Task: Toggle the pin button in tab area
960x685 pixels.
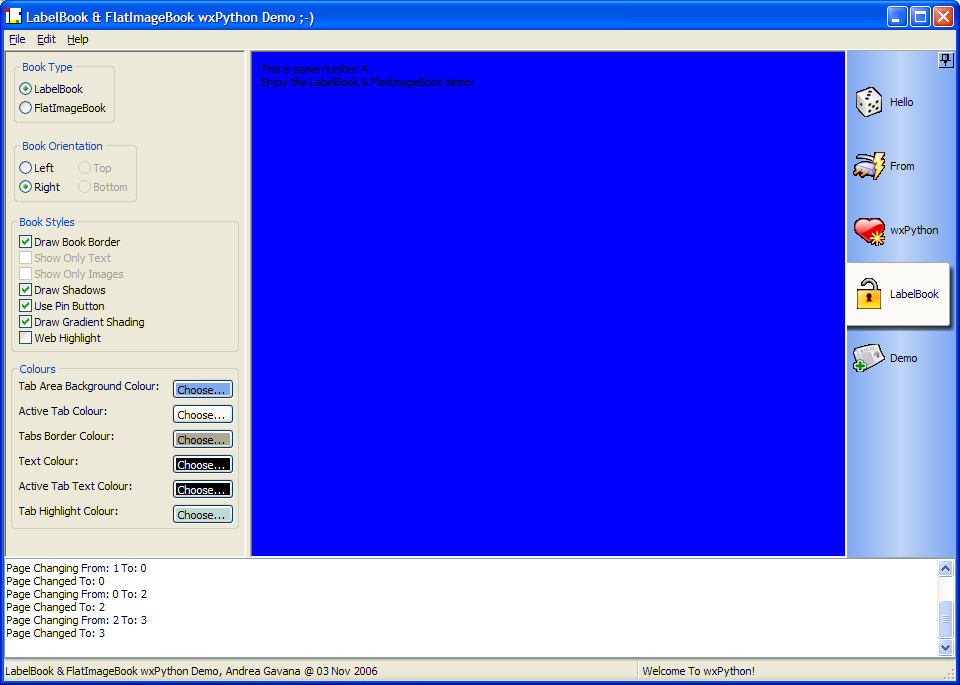Action: point(946,61)
